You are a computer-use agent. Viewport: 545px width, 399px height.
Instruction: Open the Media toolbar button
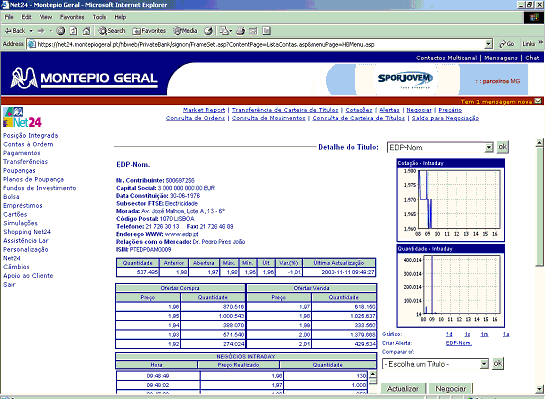pyautogui.click(x=185, y=31)
